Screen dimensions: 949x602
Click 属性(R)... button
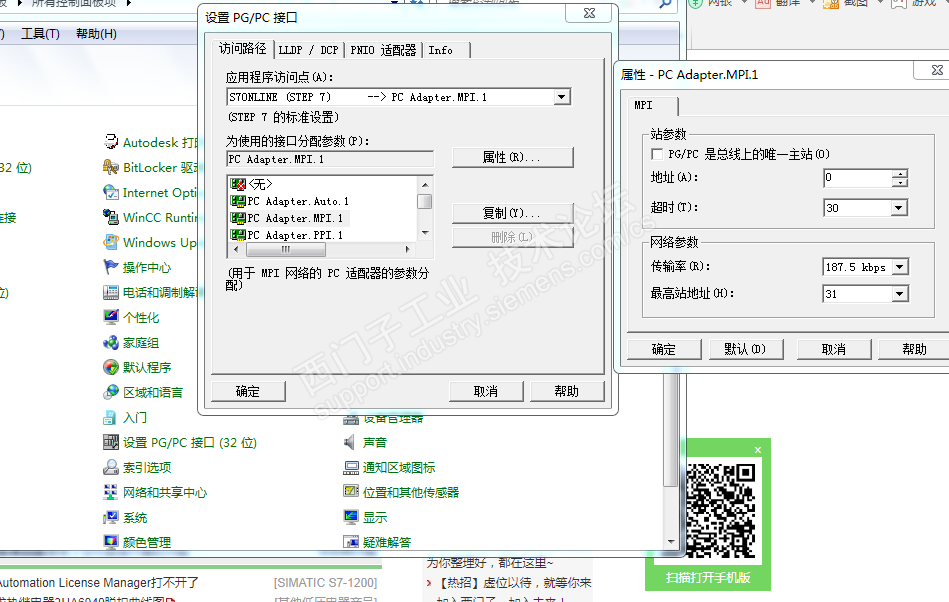coord(512,157)
